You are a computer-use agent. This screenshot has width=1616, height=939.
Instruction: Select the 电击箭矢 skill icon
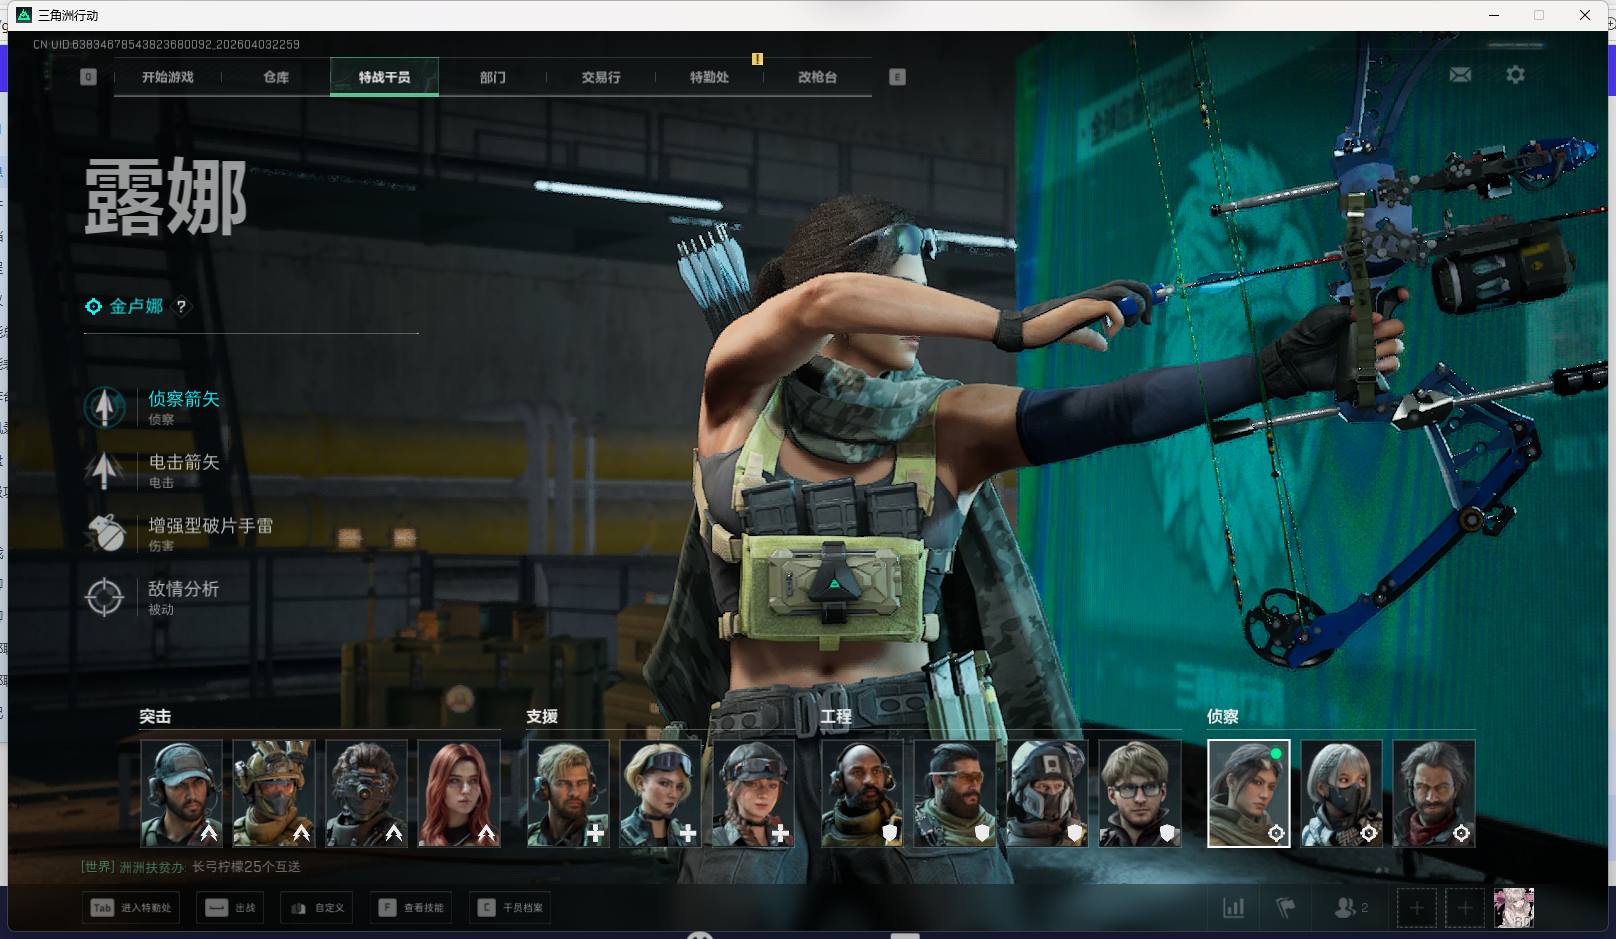tap(105, 470)
